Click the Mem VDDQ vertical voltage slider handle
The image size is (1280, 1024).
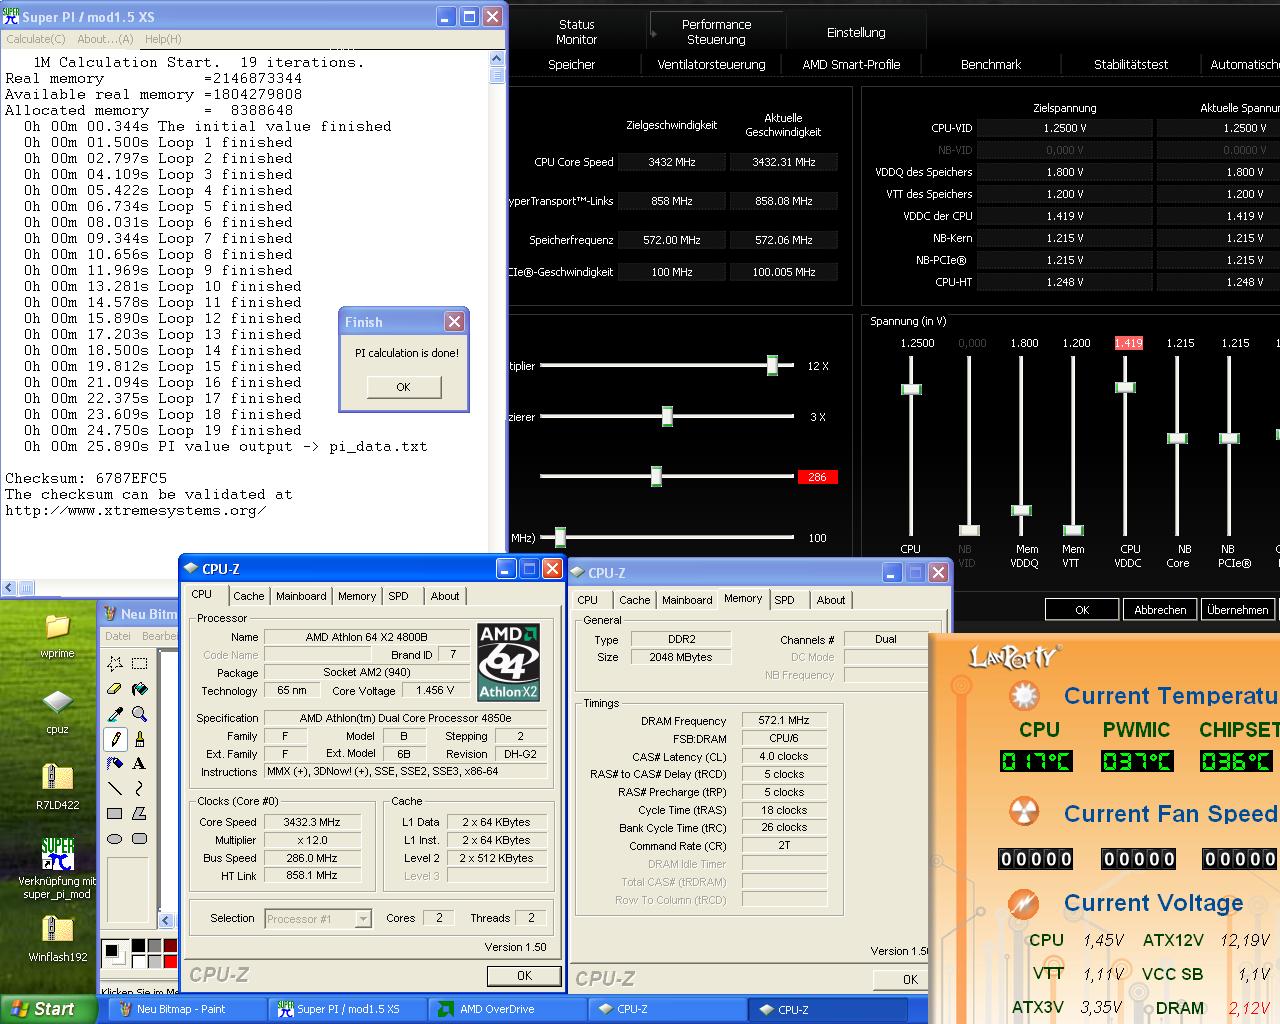1021,510
